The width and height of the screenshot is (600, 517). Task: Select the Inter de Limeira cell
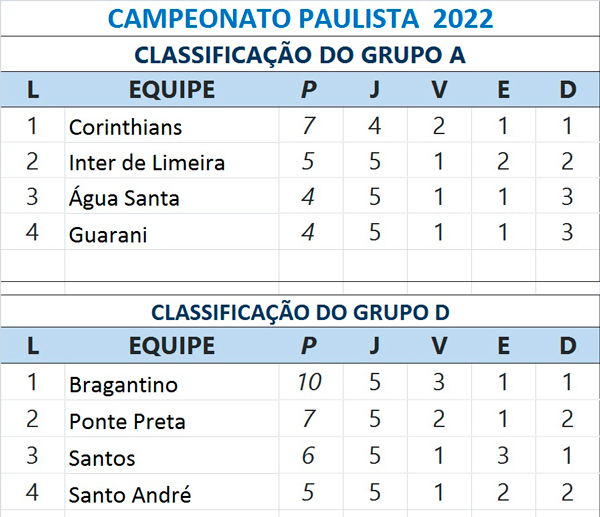(x=147, y=163)
